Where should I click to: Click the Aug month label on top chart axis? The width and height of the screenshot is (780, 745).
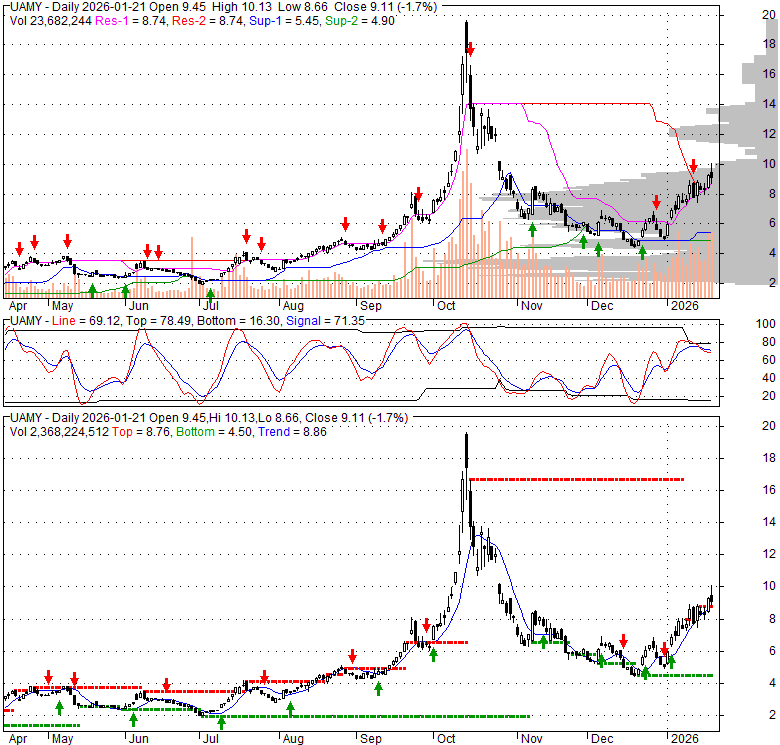[293, 306]
